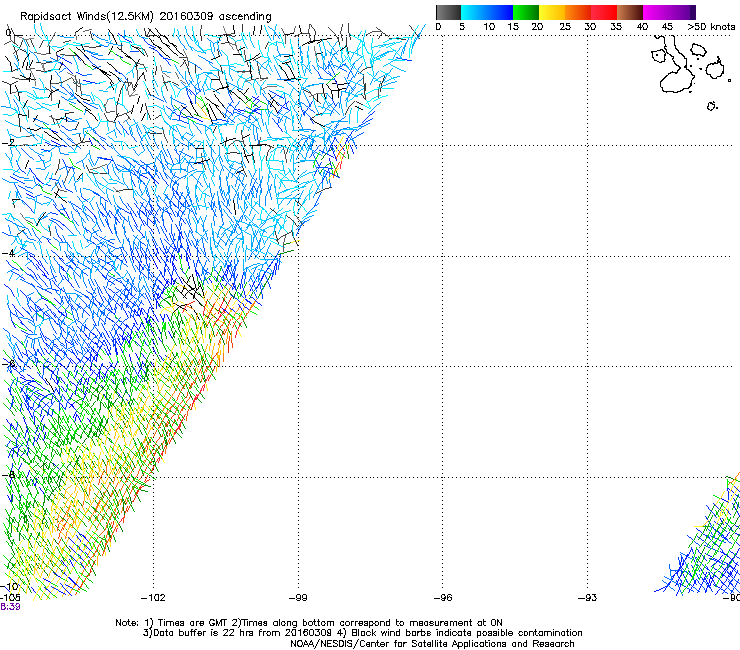Pick the red 30-35 knots legend color
The image size is (740, 650).
(x=604, y=12)
